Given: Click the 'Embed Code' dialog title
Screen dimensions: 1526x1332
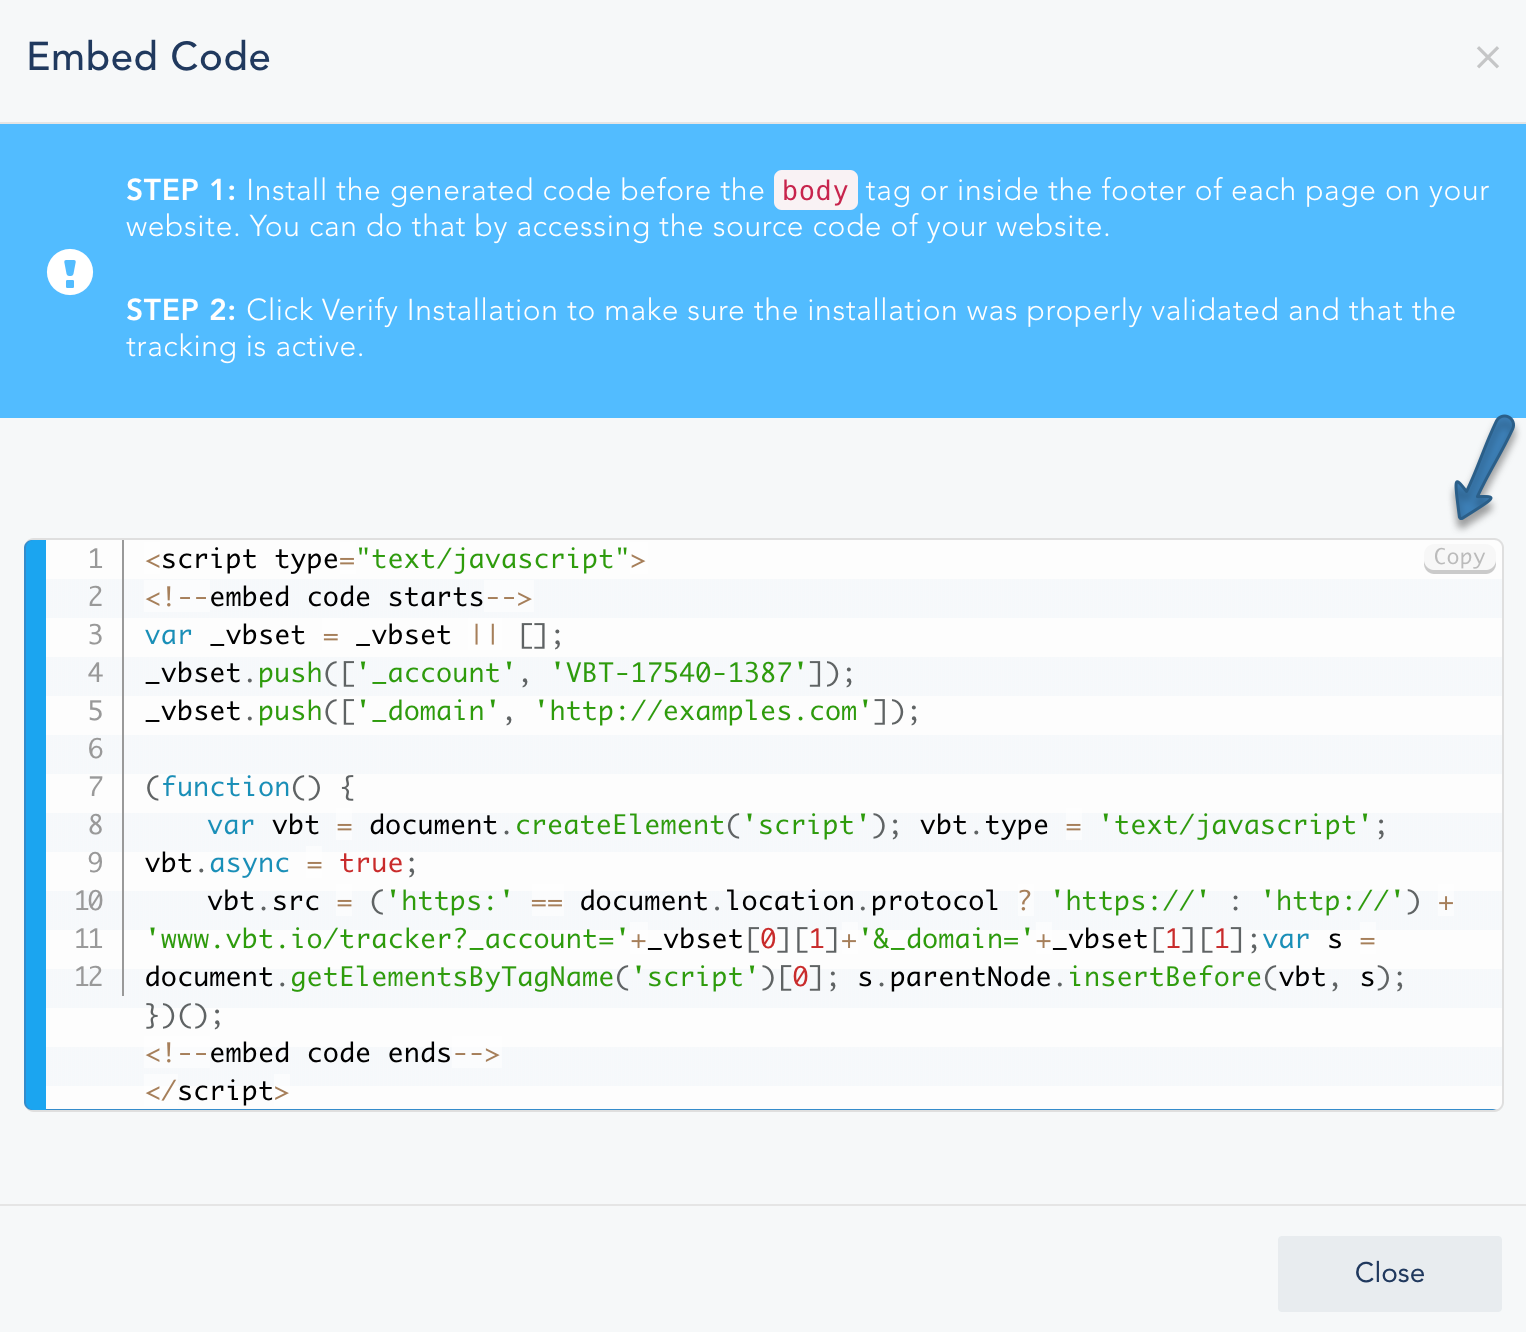Looking at the screenshot, I should 148,57.
